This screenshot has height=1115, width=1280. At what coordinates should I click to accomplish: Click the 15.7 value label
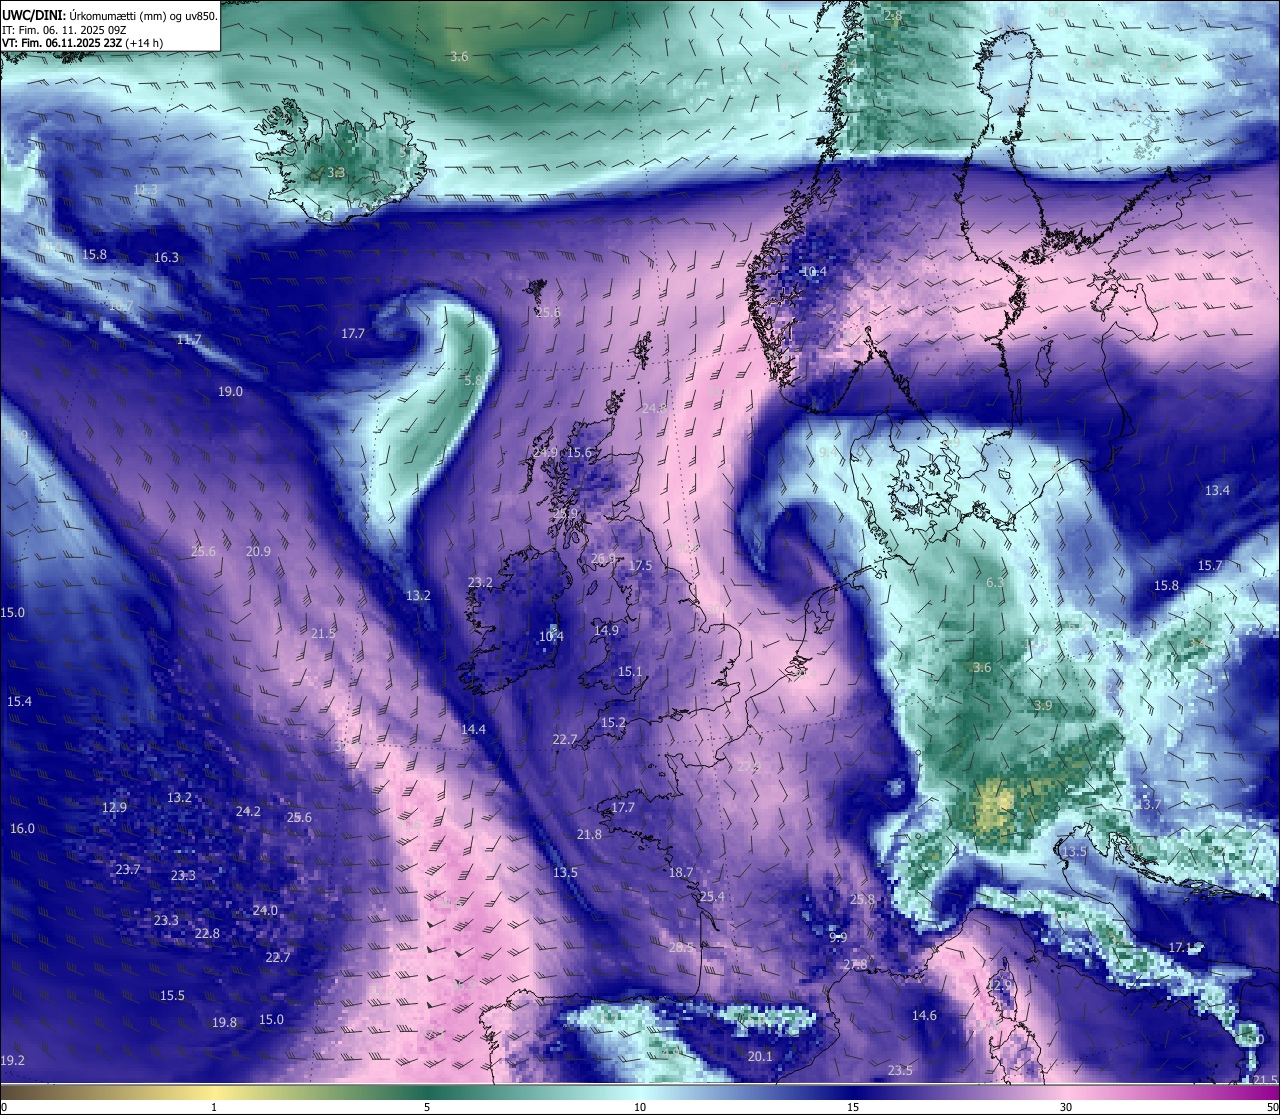pyautogui.click(x=1210, y=566)
